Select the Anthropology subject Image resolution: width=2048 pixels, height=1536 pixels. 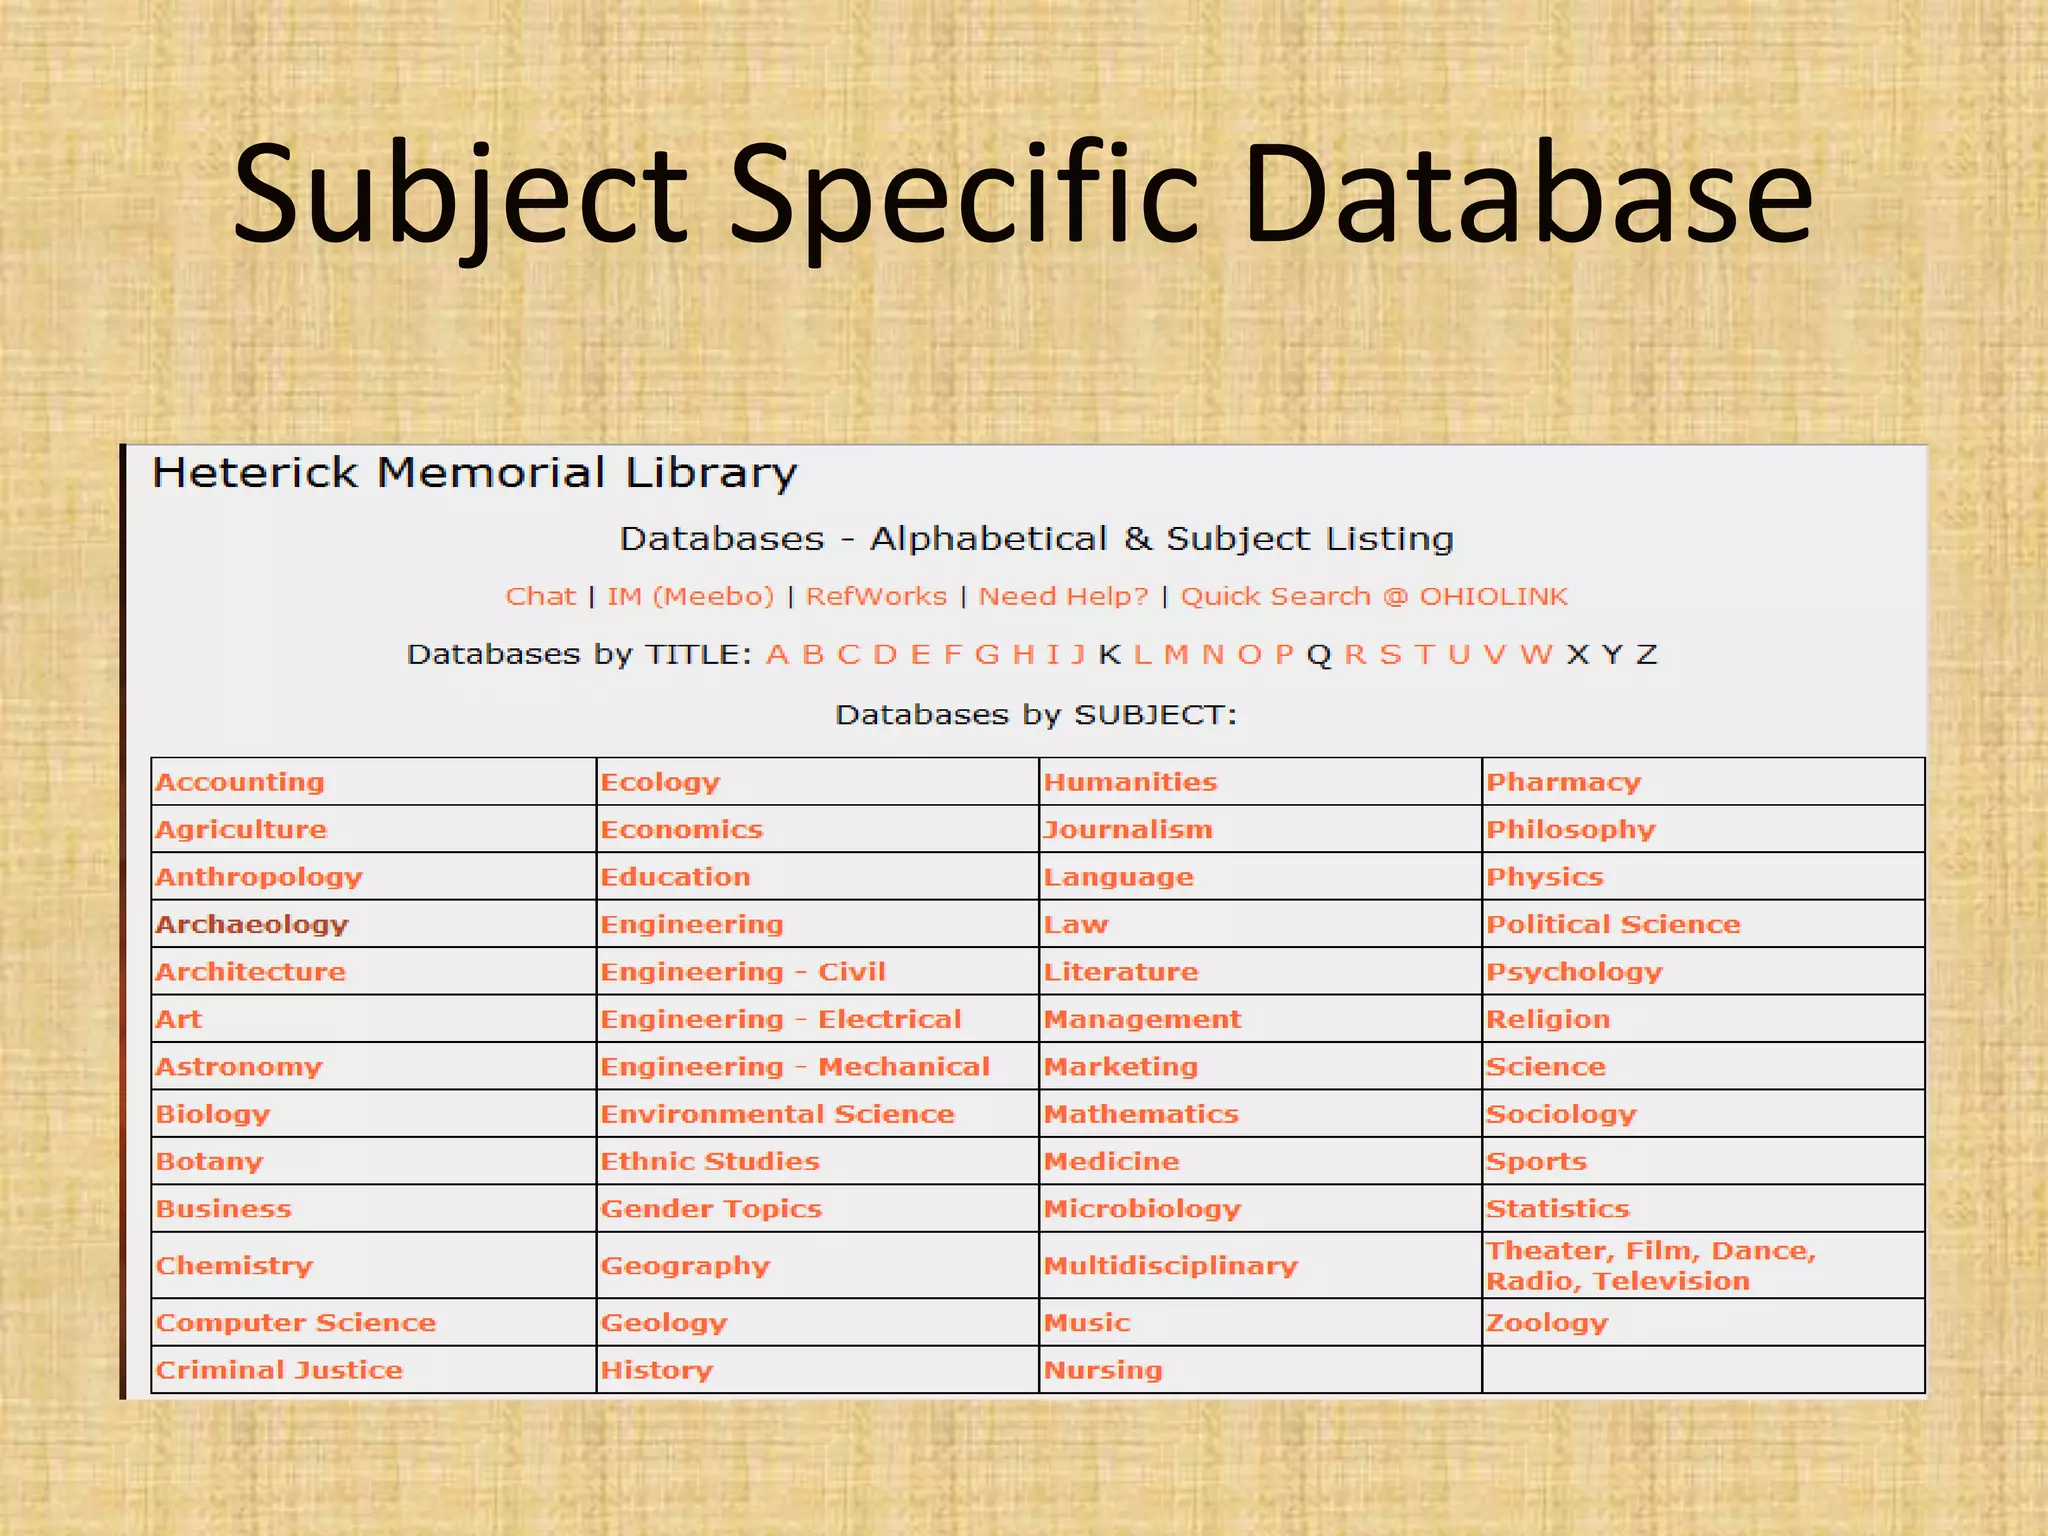pos(259,877)
